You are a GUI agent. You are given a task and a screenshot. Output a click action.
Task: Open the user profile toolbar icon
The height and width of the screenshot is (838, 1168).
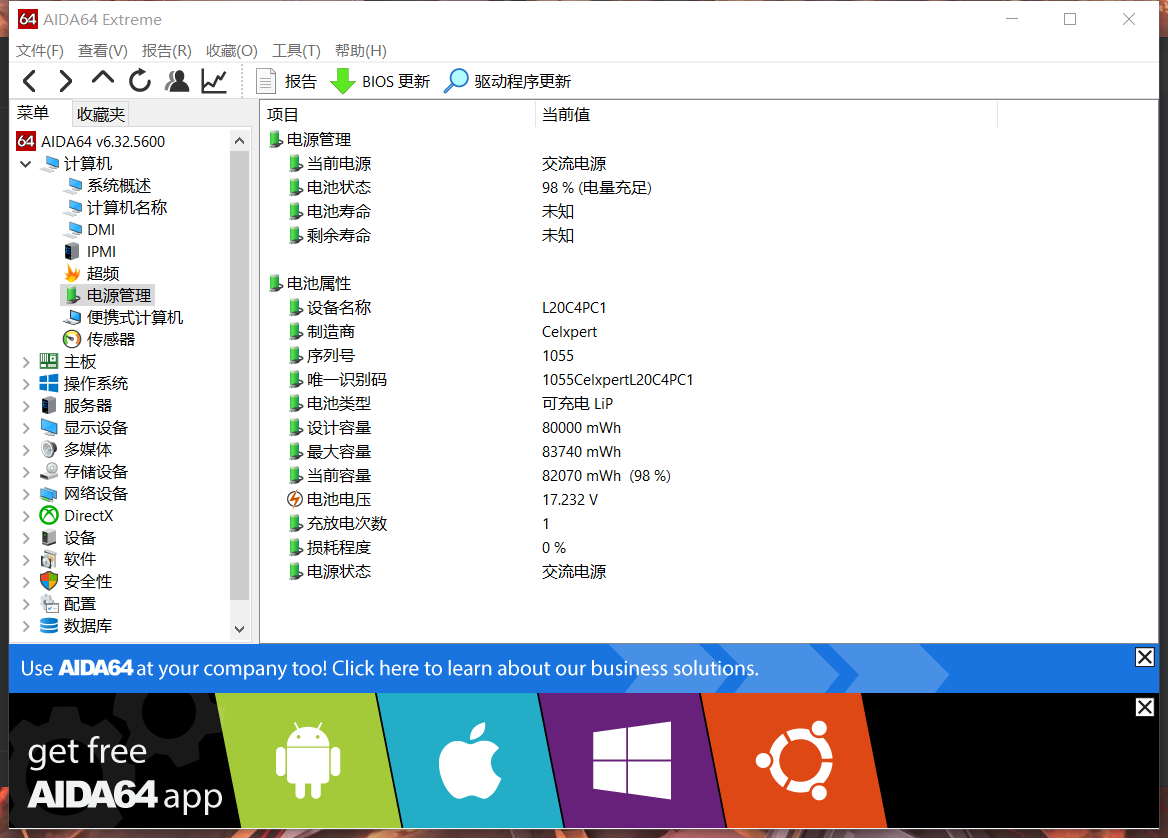click(x=177, y=80)
